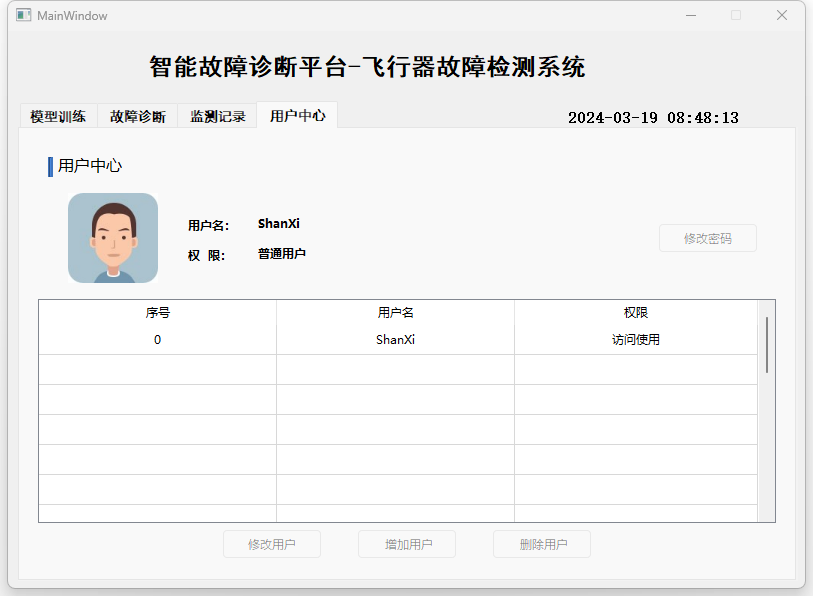Click the table's vertical scrollbar handle
The height and width of the screenshot is (596, 813).
pos(767,345)
